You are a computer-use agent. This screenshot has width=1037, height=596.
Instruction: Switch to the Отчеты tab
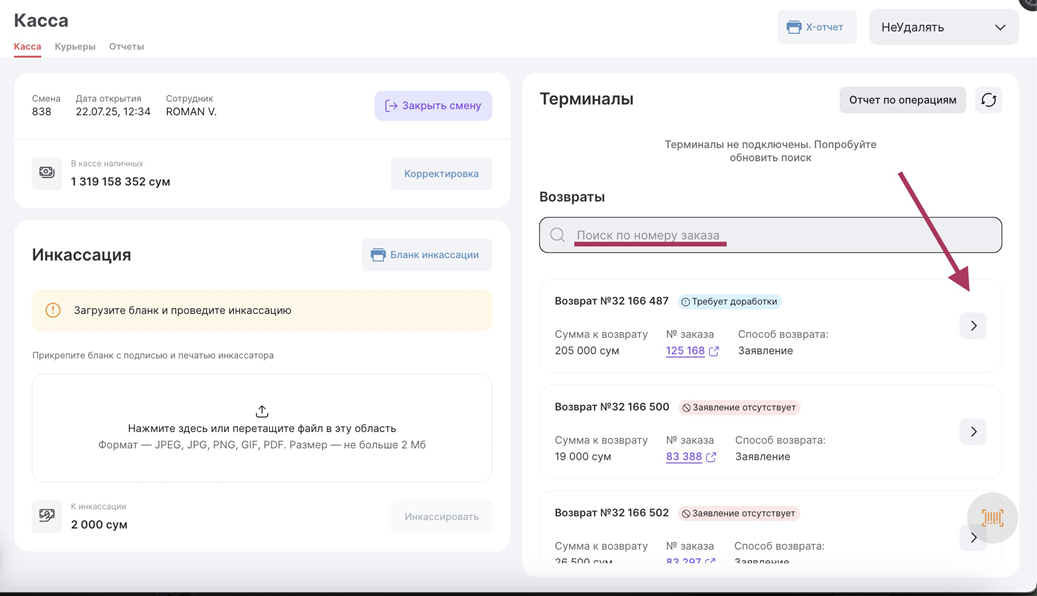click(126, 46)
